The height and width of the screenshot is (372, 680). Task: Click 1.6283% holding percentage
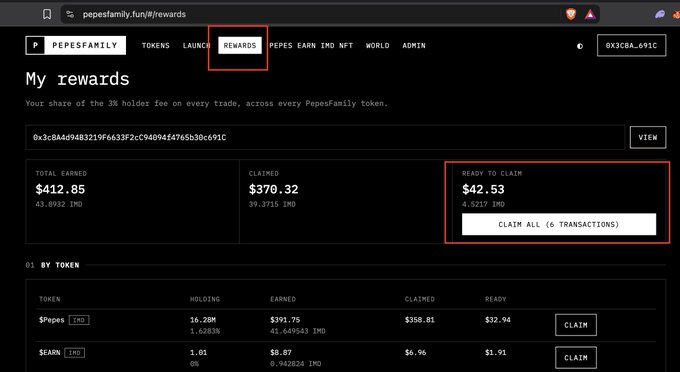click(205, 331)
